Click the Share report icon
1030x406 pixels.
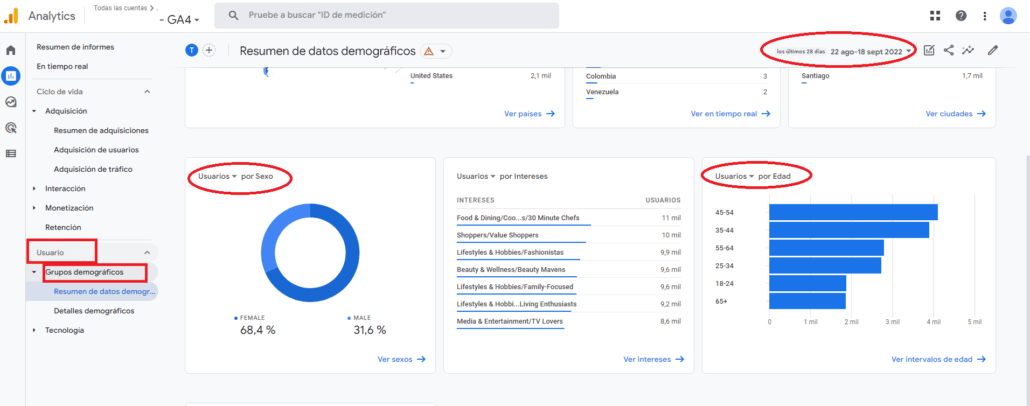948,50
